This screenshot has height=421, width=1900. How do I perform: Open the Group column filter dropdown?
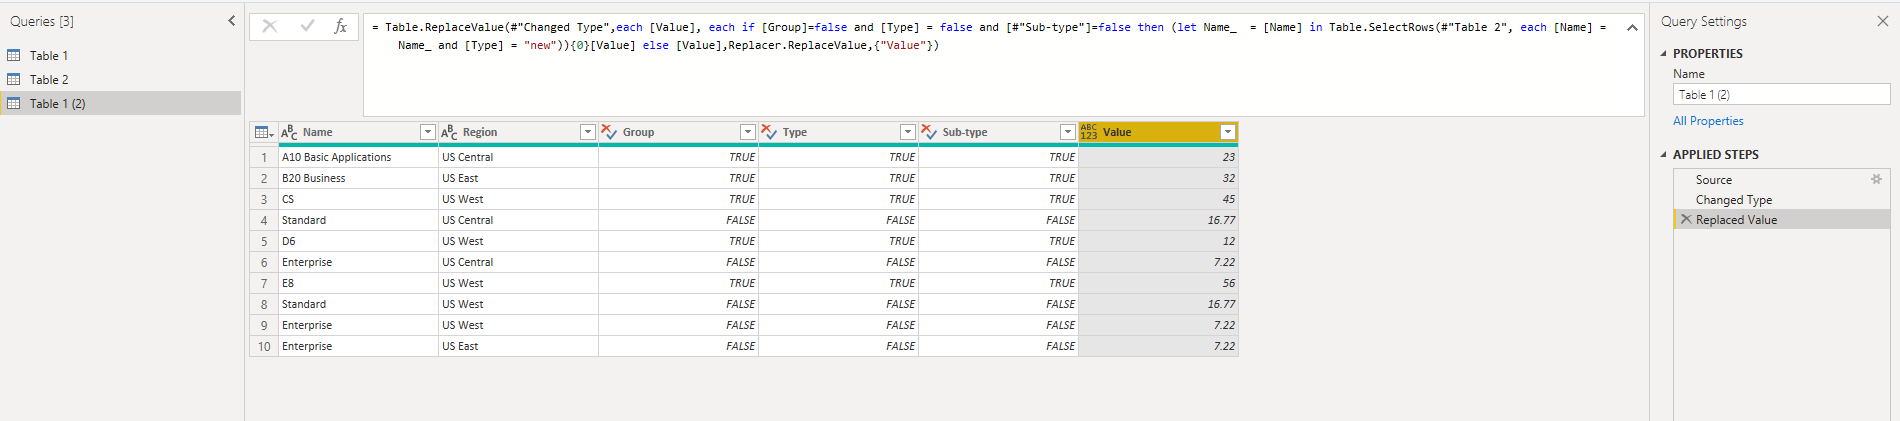(x=747, y=132)
